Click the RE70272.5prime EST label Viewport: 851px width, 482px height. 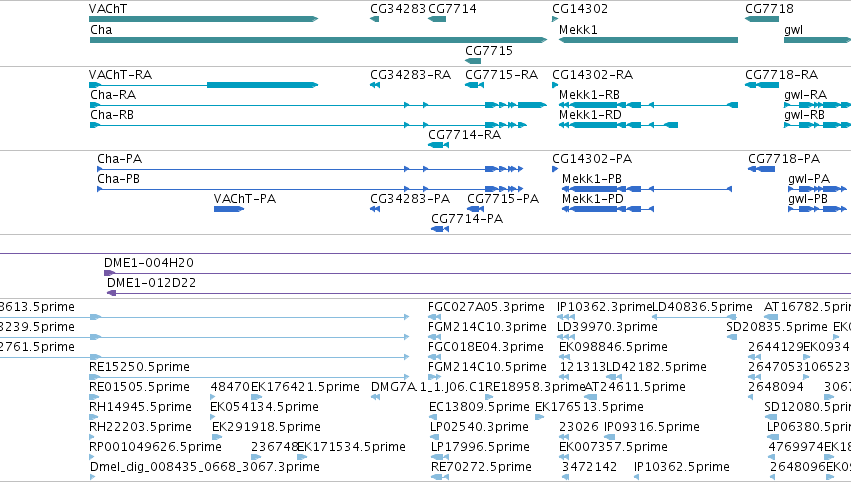(x=481, y=467)
